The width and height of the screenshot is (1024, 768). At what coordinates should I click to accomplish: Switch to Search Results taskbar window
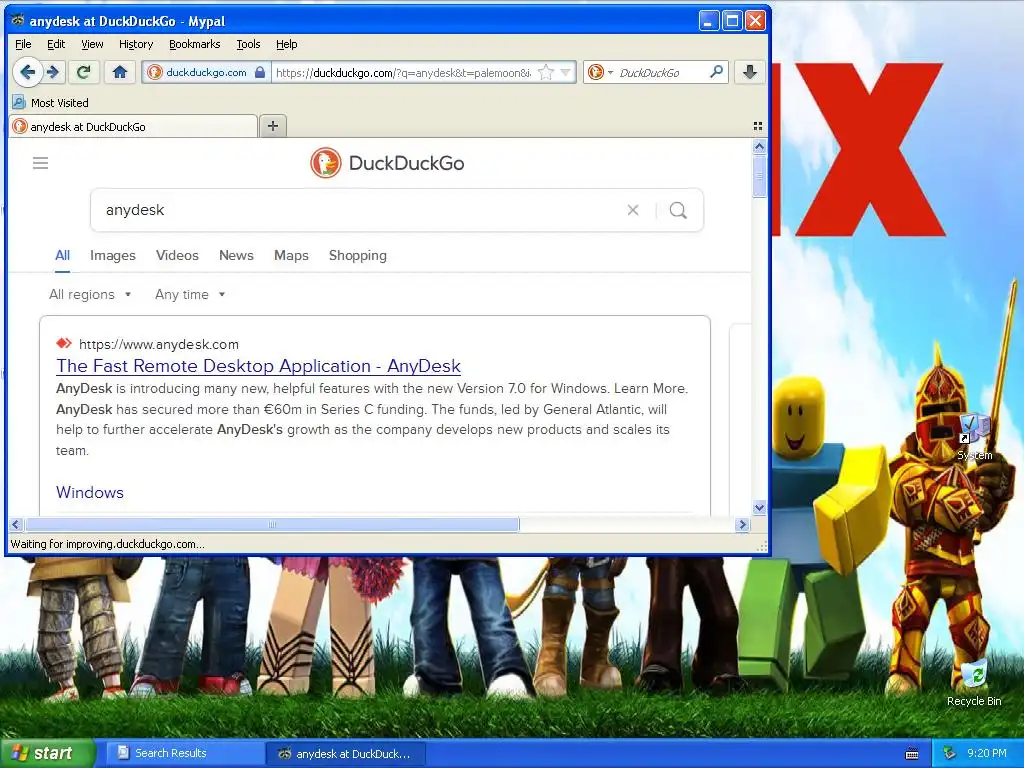tap(184, 753)
